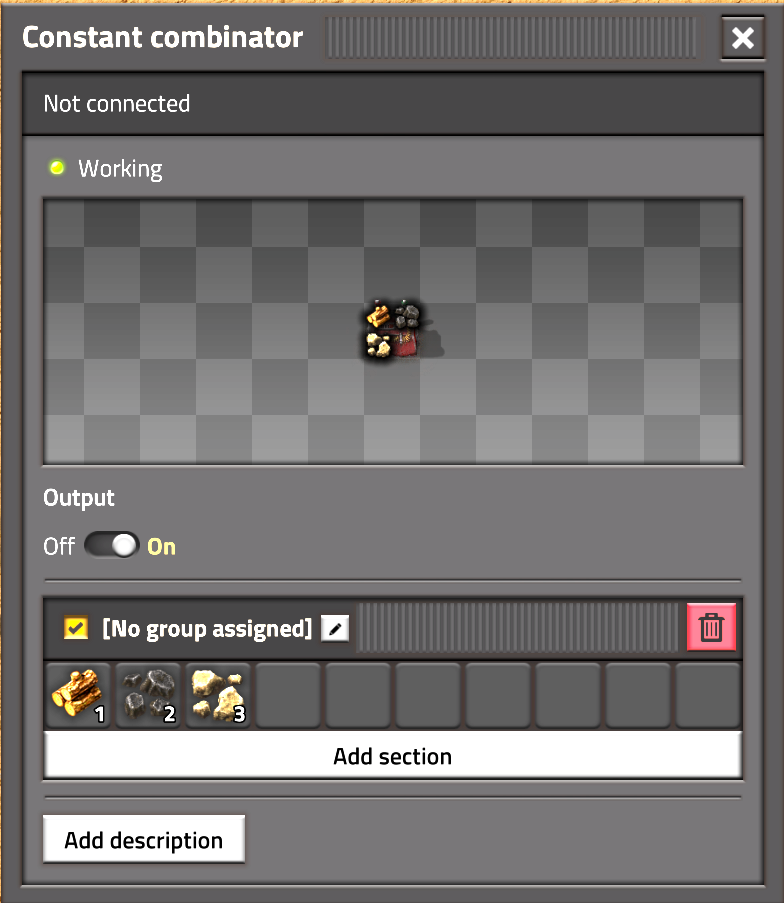Click the On label beside the switch
This screenshot has width=784, height=903.
(161, 547)
